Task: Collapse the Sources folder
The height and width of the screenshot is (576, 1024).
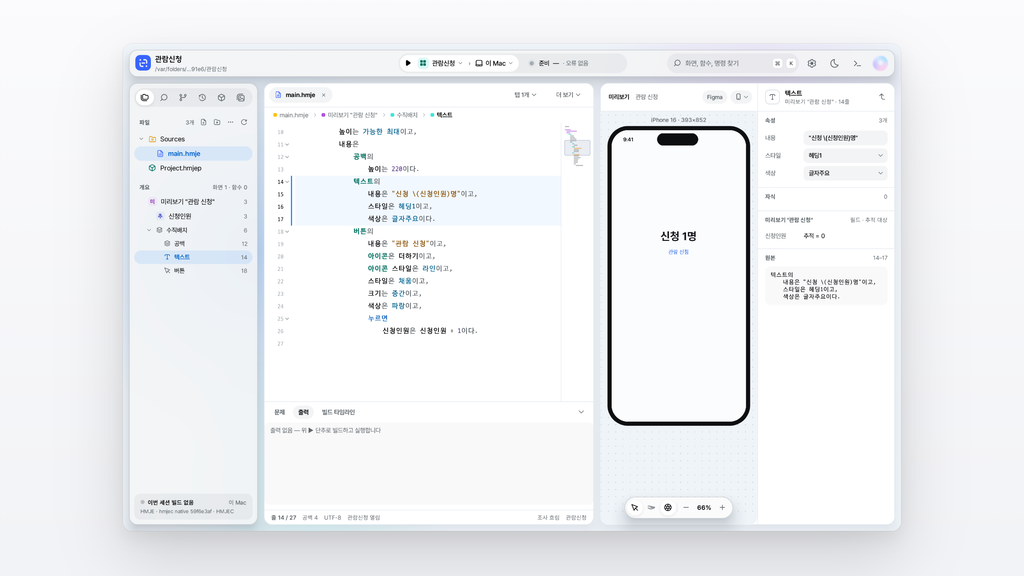Action: pos(141,139)
